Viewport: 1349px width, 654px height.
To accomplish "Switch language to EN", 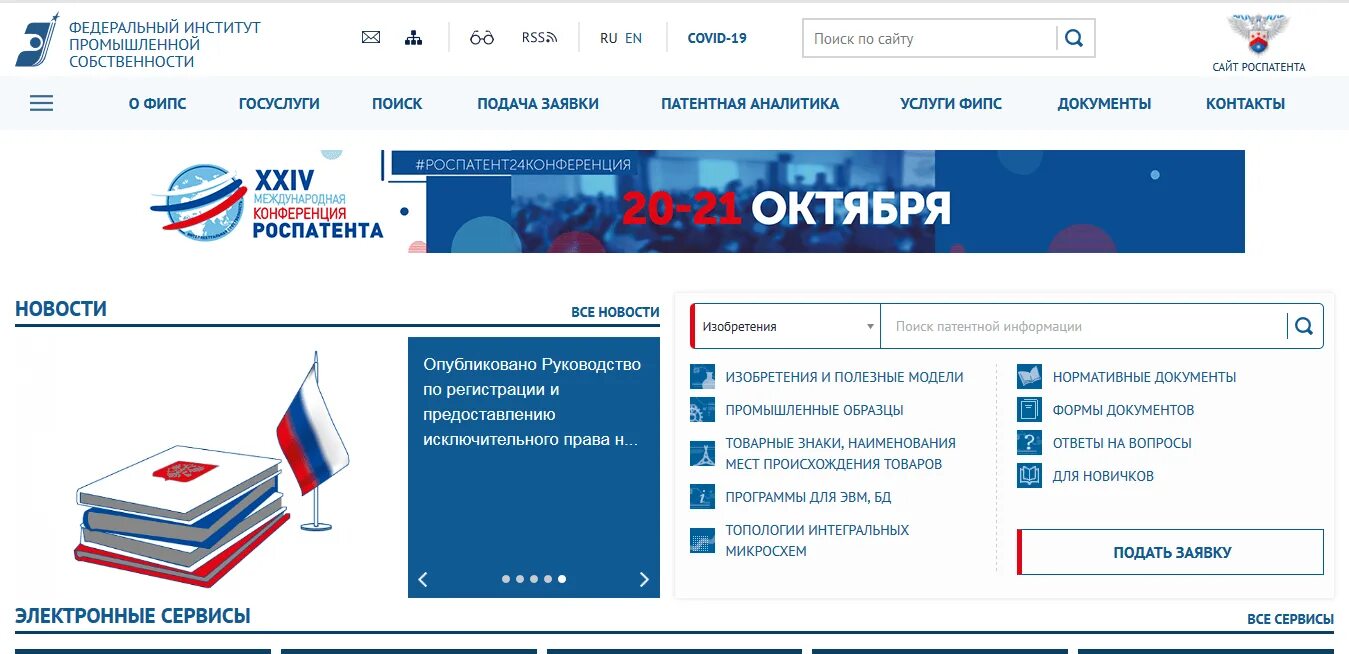I will point(633,38).
